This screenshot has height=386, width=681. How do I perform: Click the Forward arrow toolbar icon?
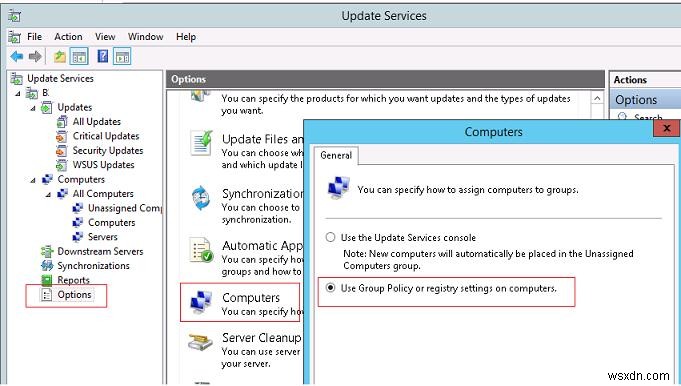35,56
